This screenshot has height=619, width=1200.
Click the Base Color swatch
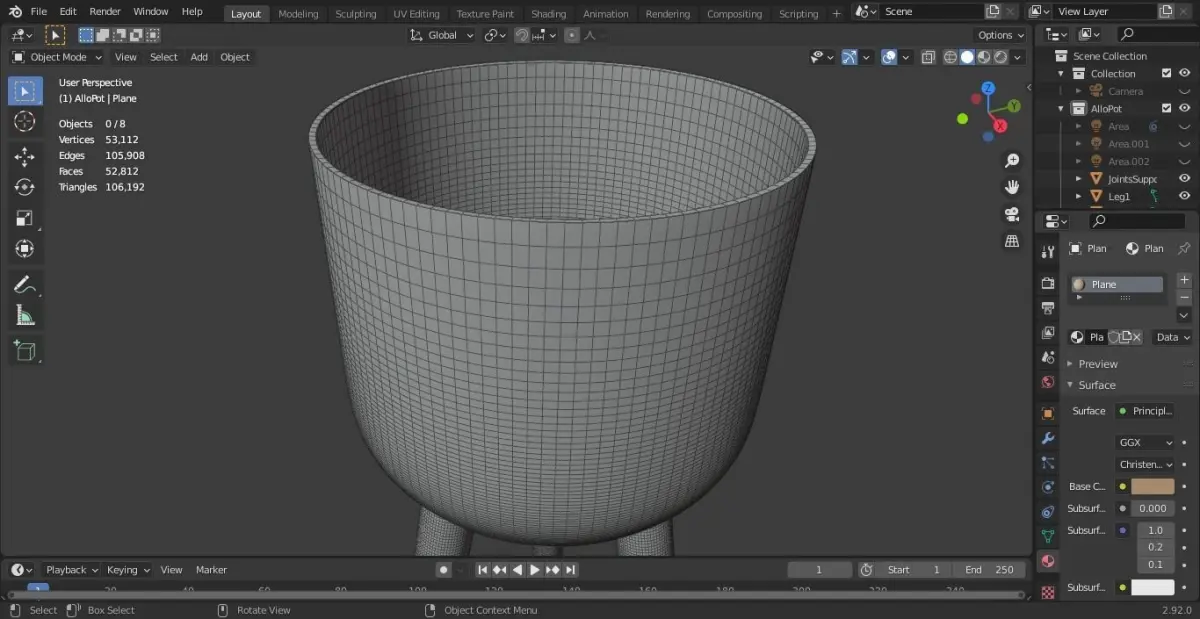coord(1153,486)
